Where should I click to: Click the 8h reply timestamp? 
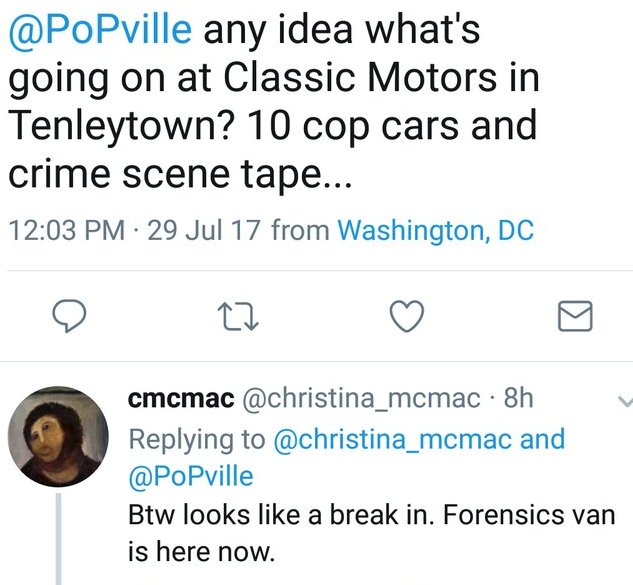click(519, 399)
